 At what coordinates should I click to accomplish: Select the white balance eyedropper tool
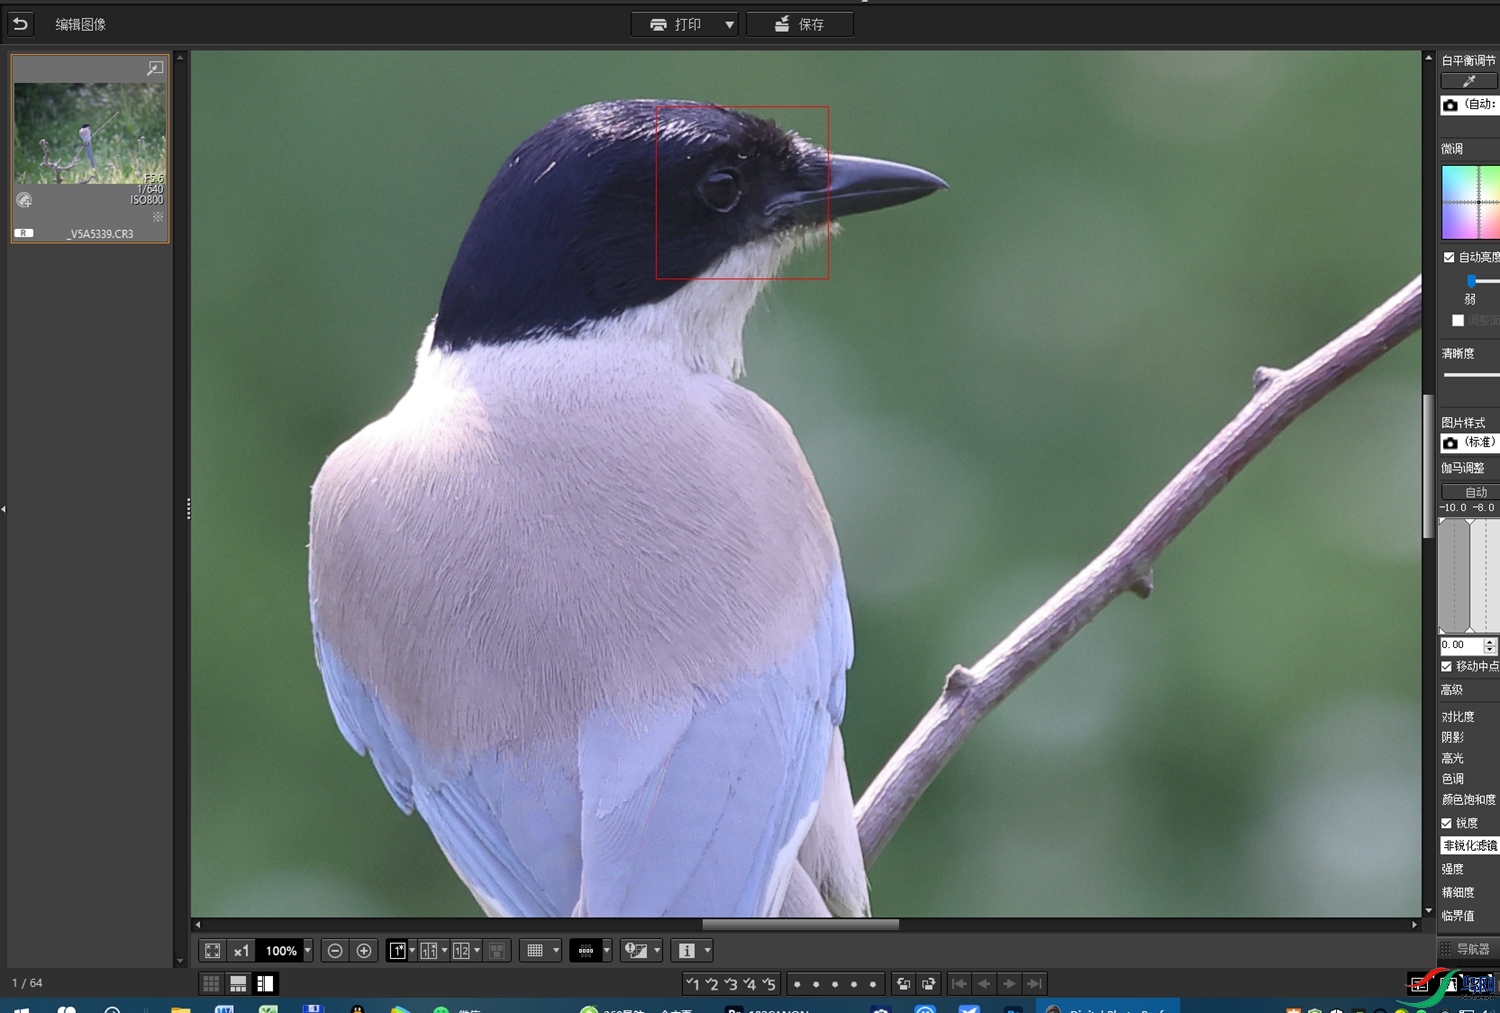[x=1469, y=81]
